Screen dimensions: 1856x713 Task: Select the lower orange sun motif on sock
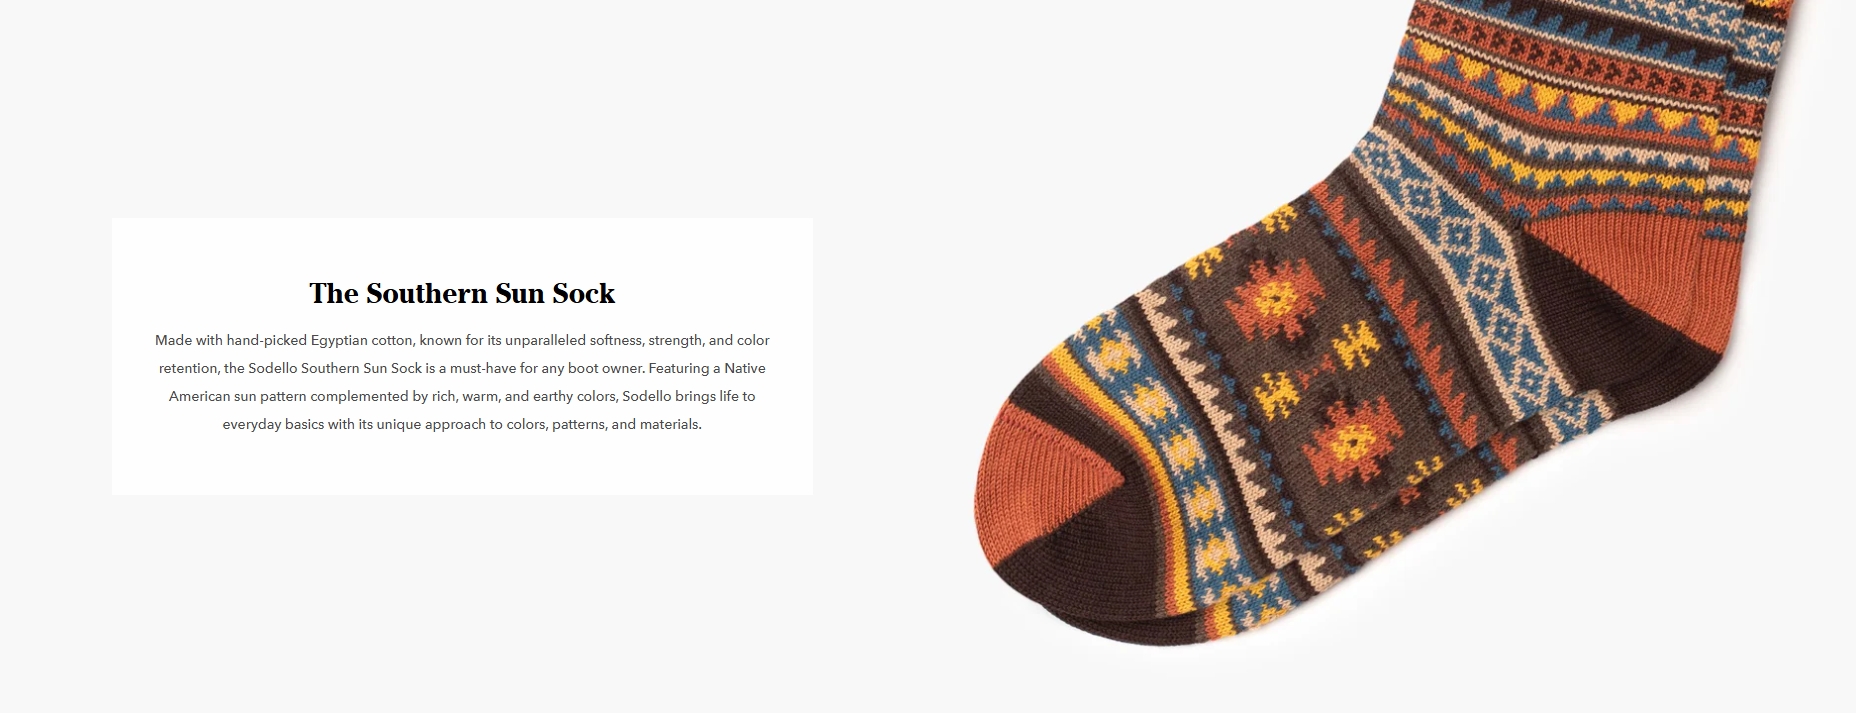click(x=1348, y=438)
